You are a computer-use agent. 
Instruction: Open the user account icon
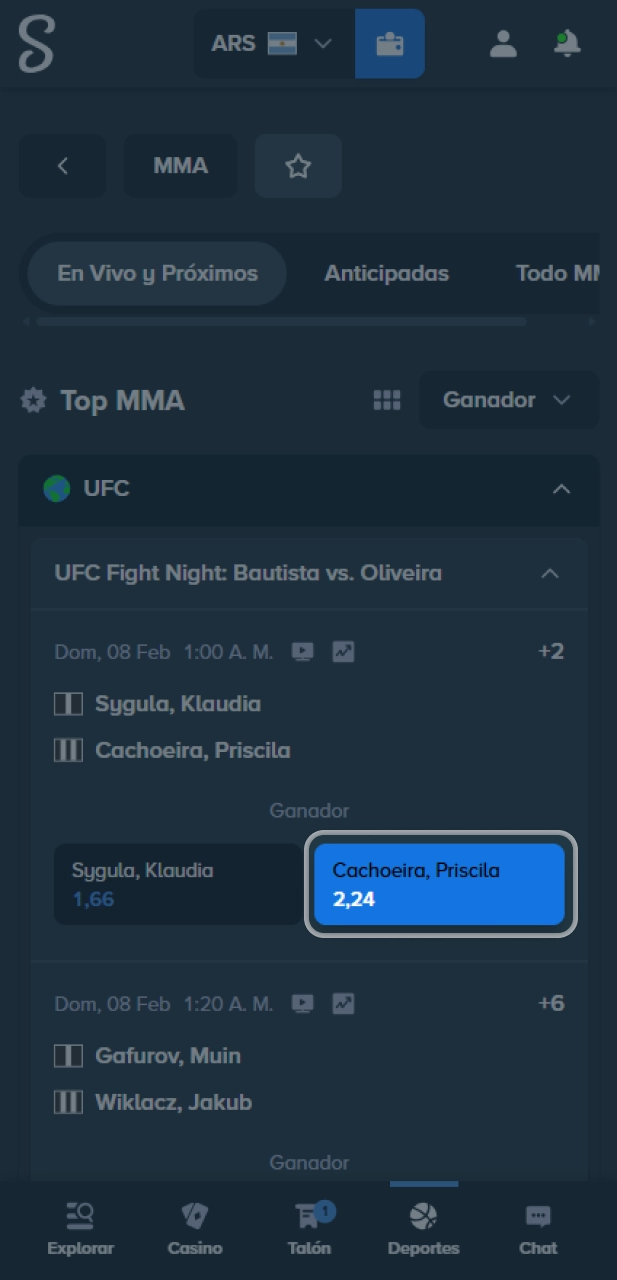coord(503,44)
